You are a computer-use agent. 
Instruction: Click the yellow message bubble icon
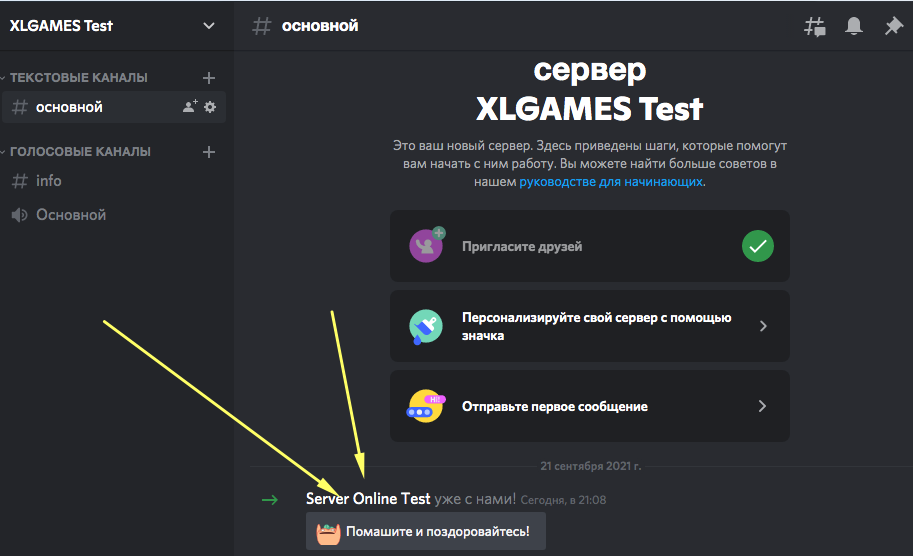426,406
